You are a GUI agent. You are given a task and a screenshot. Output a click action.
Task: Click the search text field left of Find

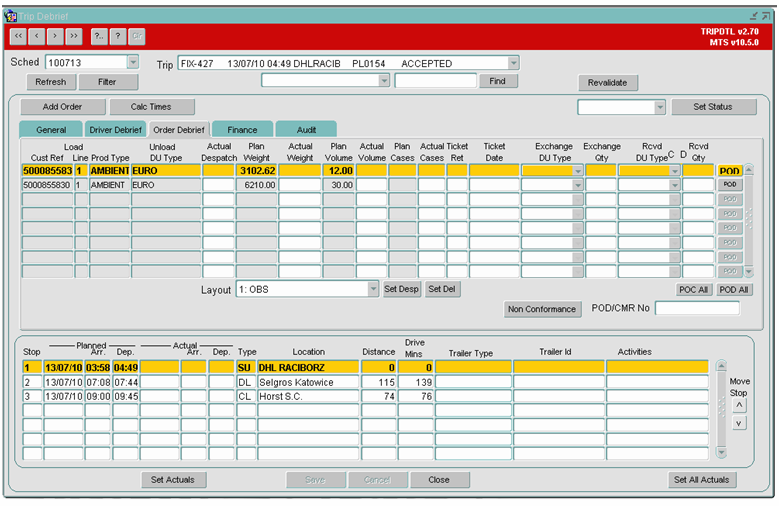(x=436, y=81)
